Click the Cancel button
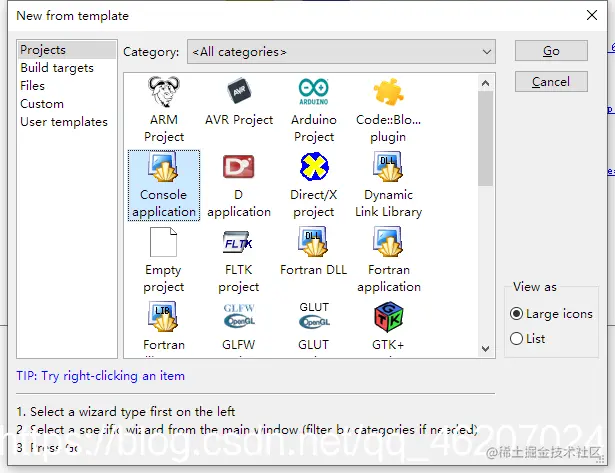Image resolution: width=615 pixels, height=473 pixels. tap(551, 82)
